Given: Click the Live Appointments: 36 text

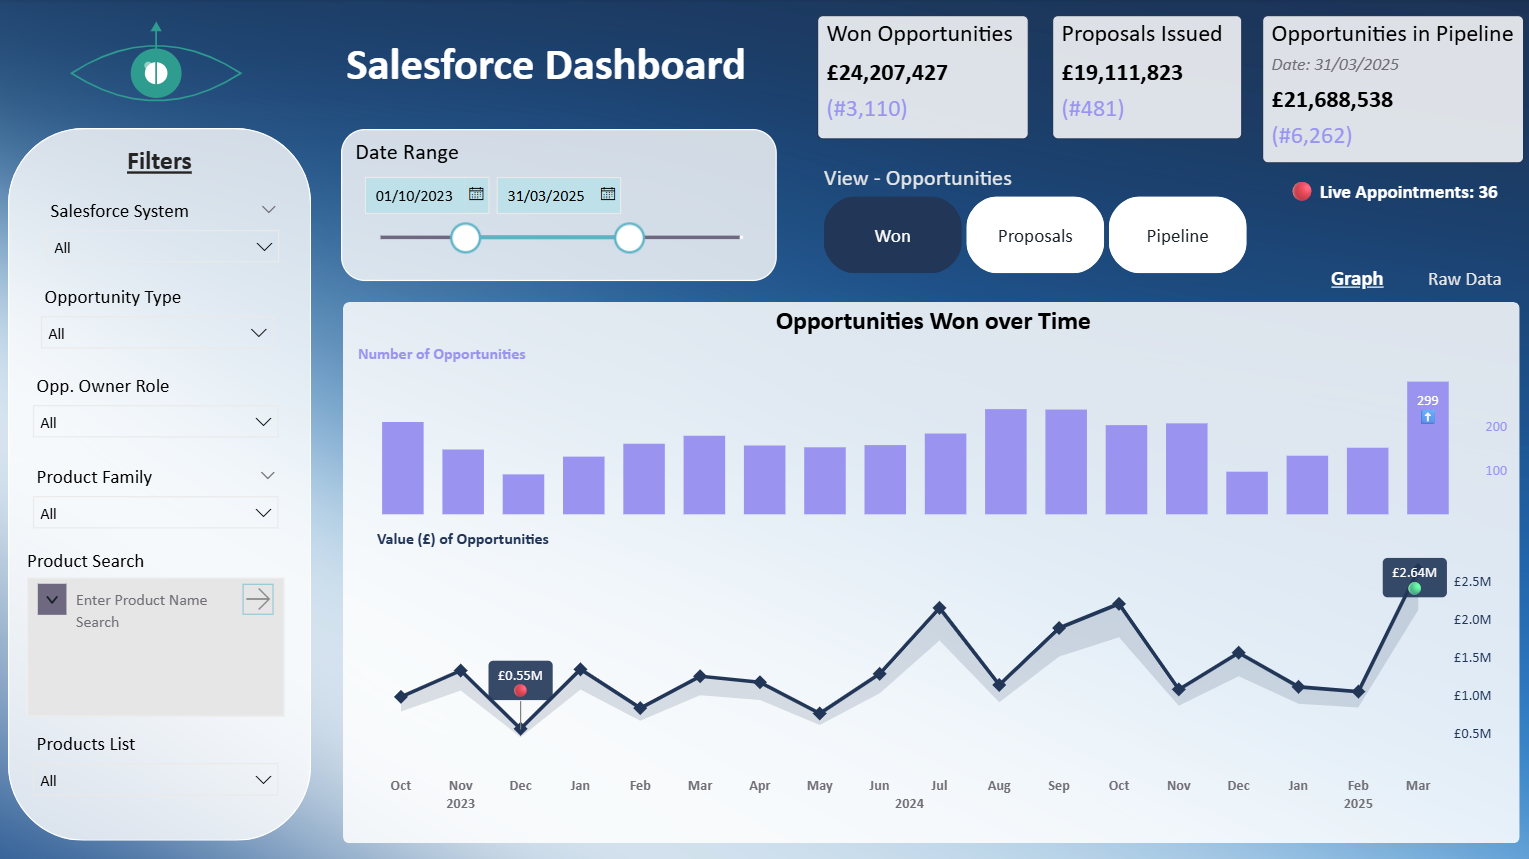Looking at the screenshot, I should [1408, 192].
